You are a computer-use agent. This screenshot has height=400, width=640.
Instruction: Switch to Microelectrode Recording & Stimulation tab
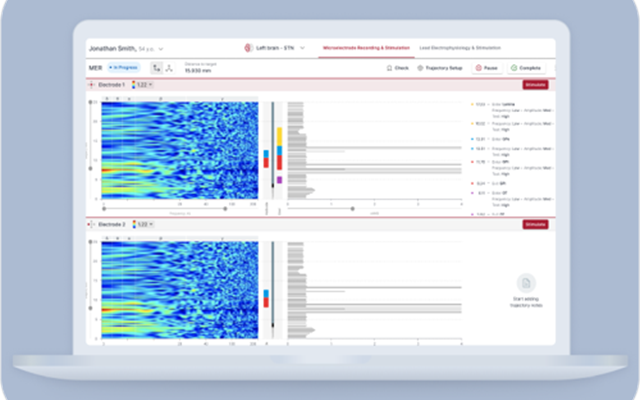(x=366, y=48)
